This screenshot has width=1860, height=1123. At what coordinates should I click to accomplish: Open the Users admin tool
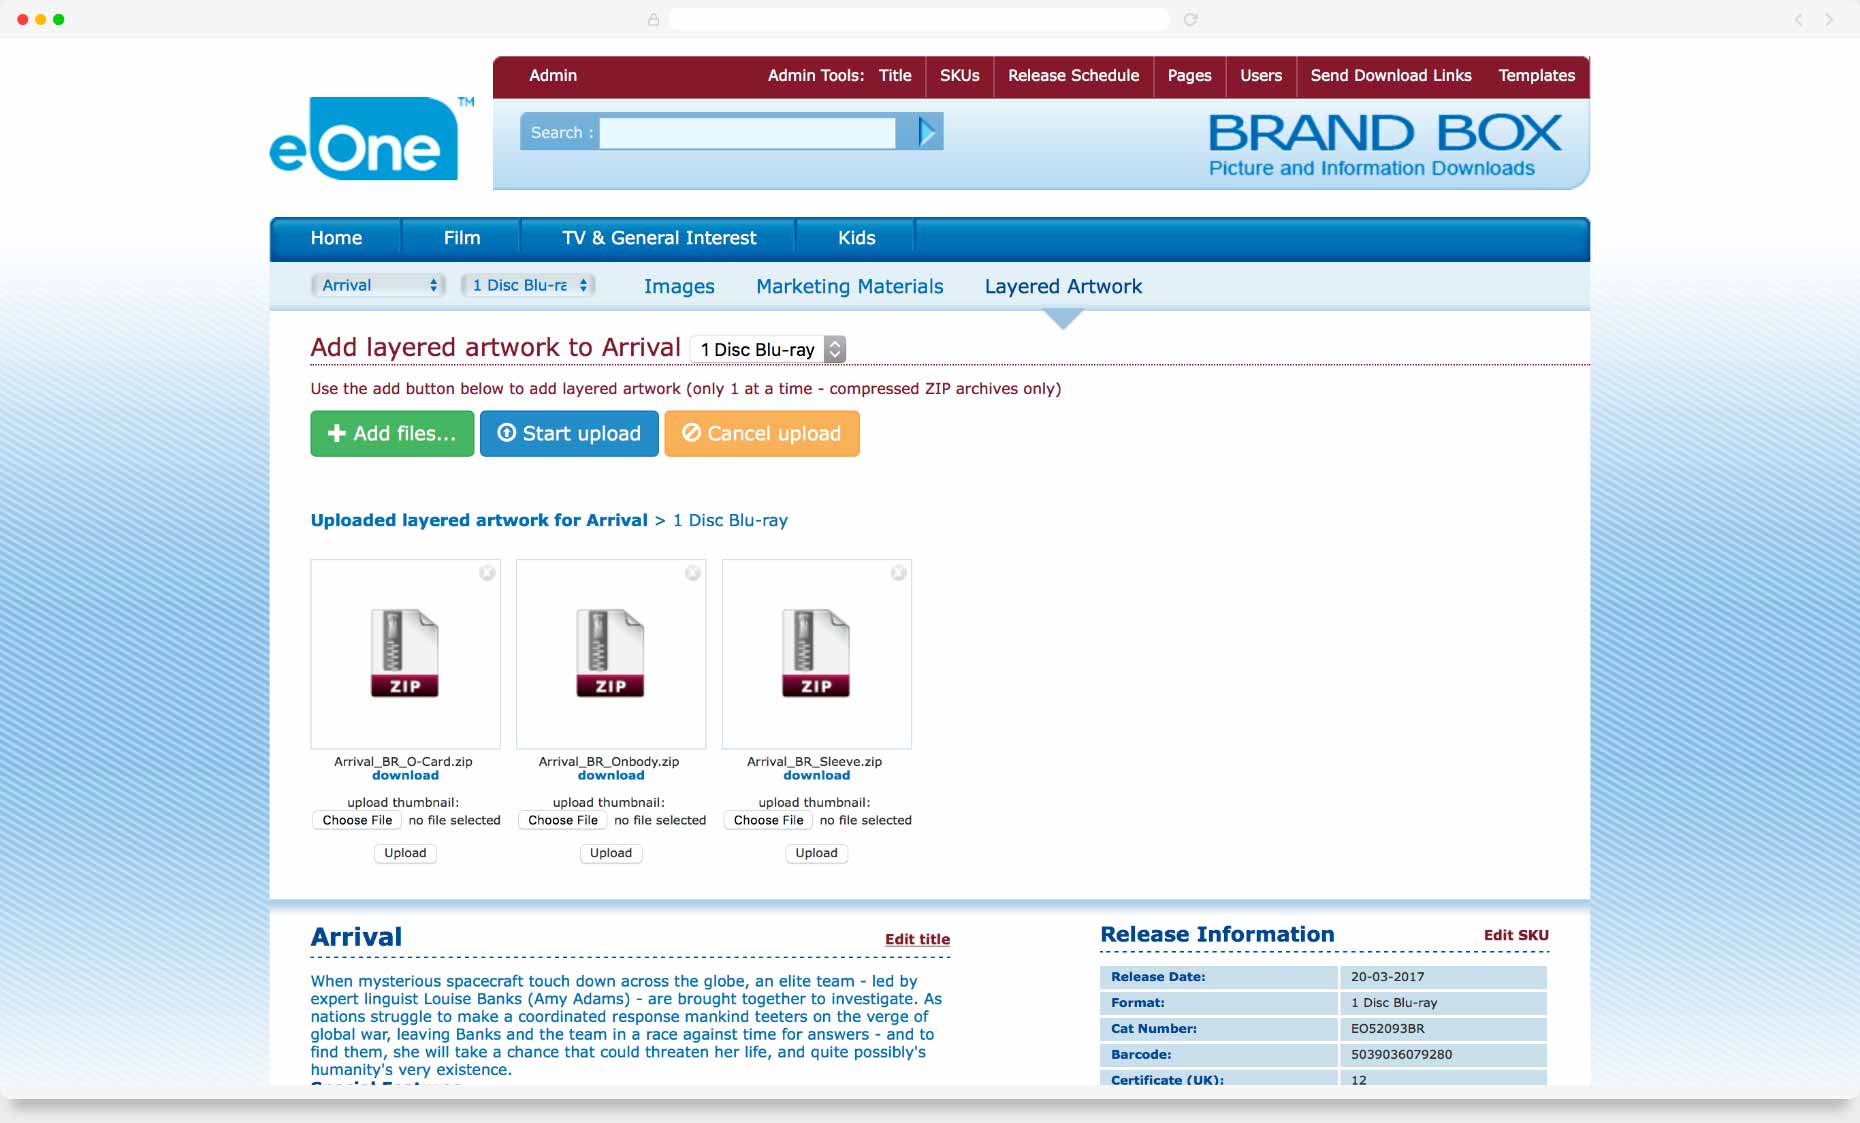coord(1260,75)
